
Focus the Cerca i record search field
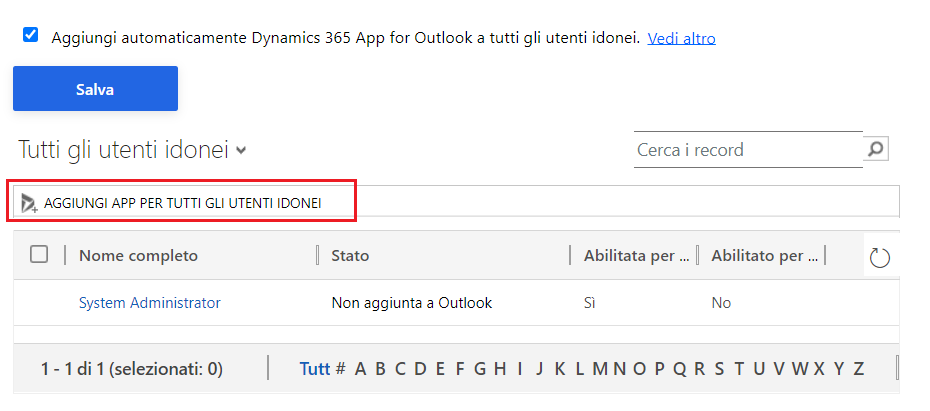pyautogui.click(x=748, y=149)
